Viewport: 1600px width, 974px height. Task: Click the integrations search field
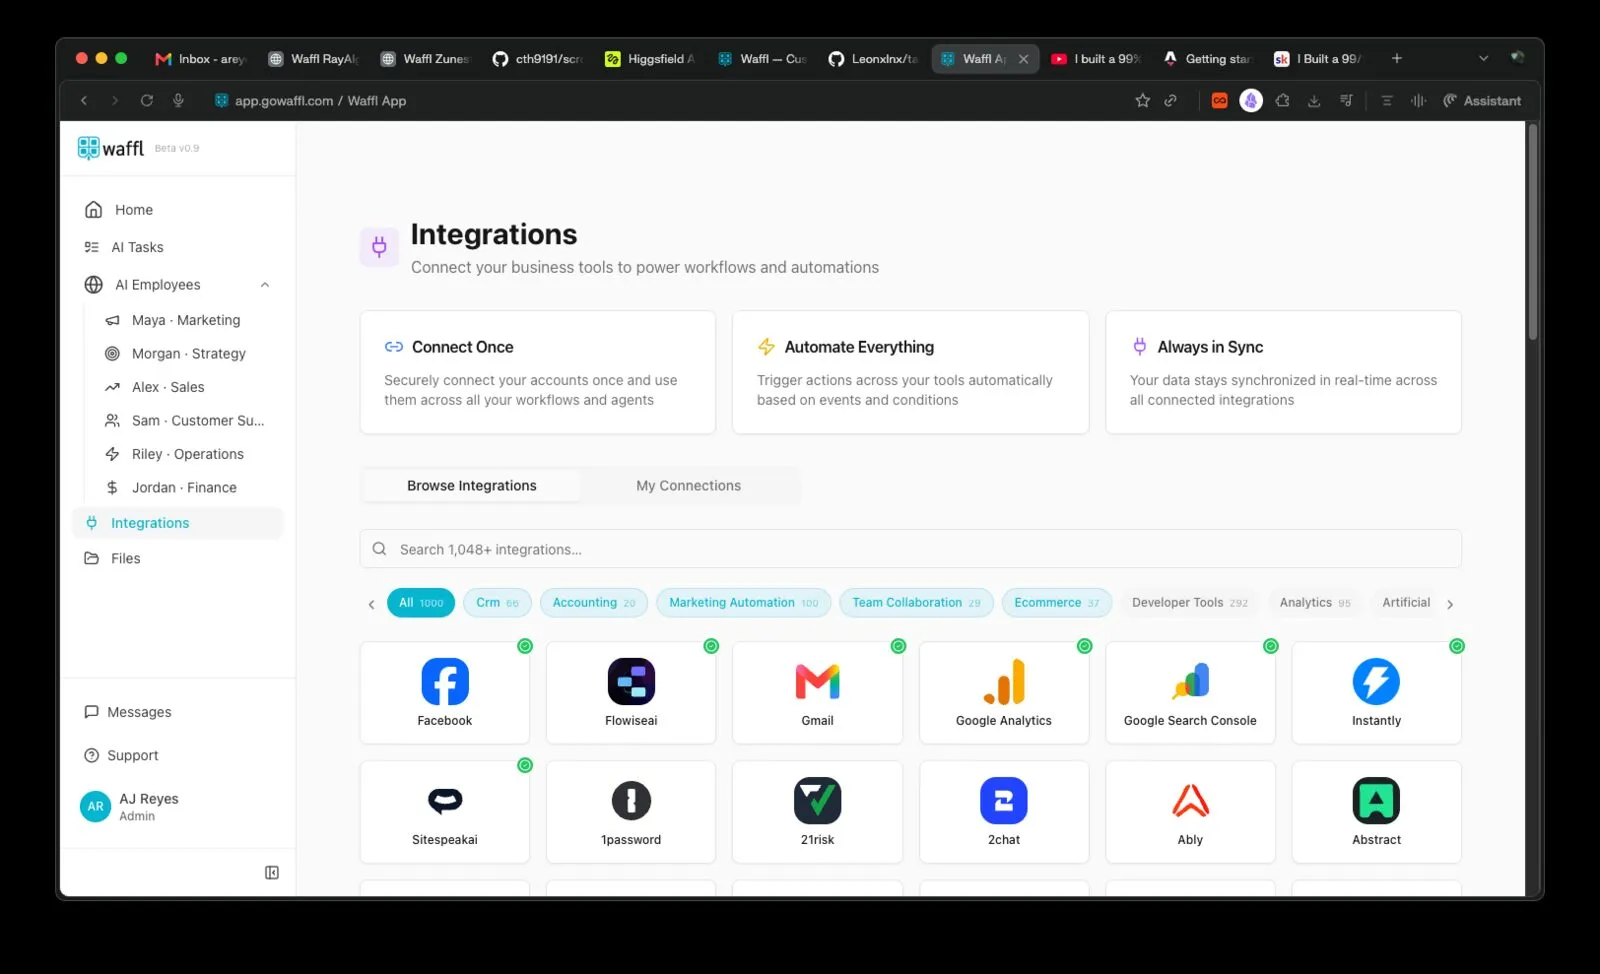click(910, 549)
